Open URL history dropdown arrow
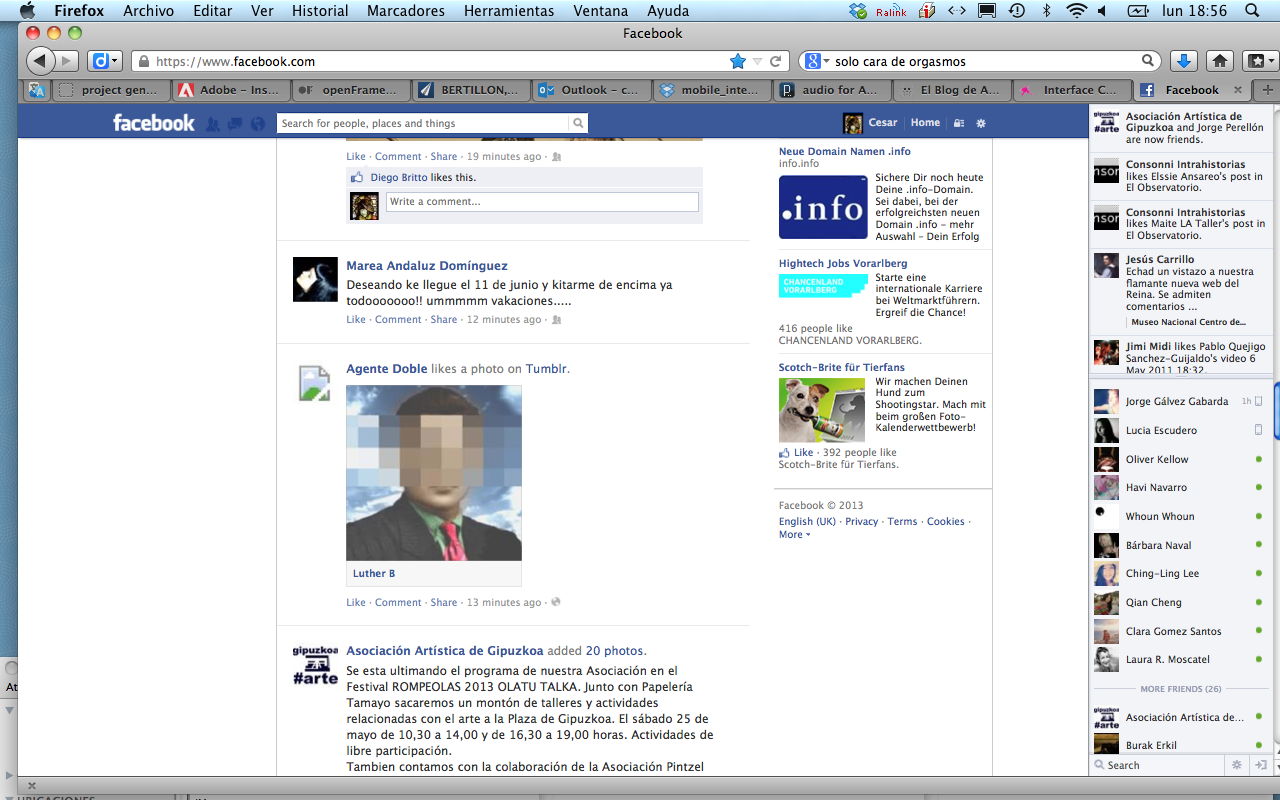This screenshot has width=1280, height=800. [x=757, y=61]
